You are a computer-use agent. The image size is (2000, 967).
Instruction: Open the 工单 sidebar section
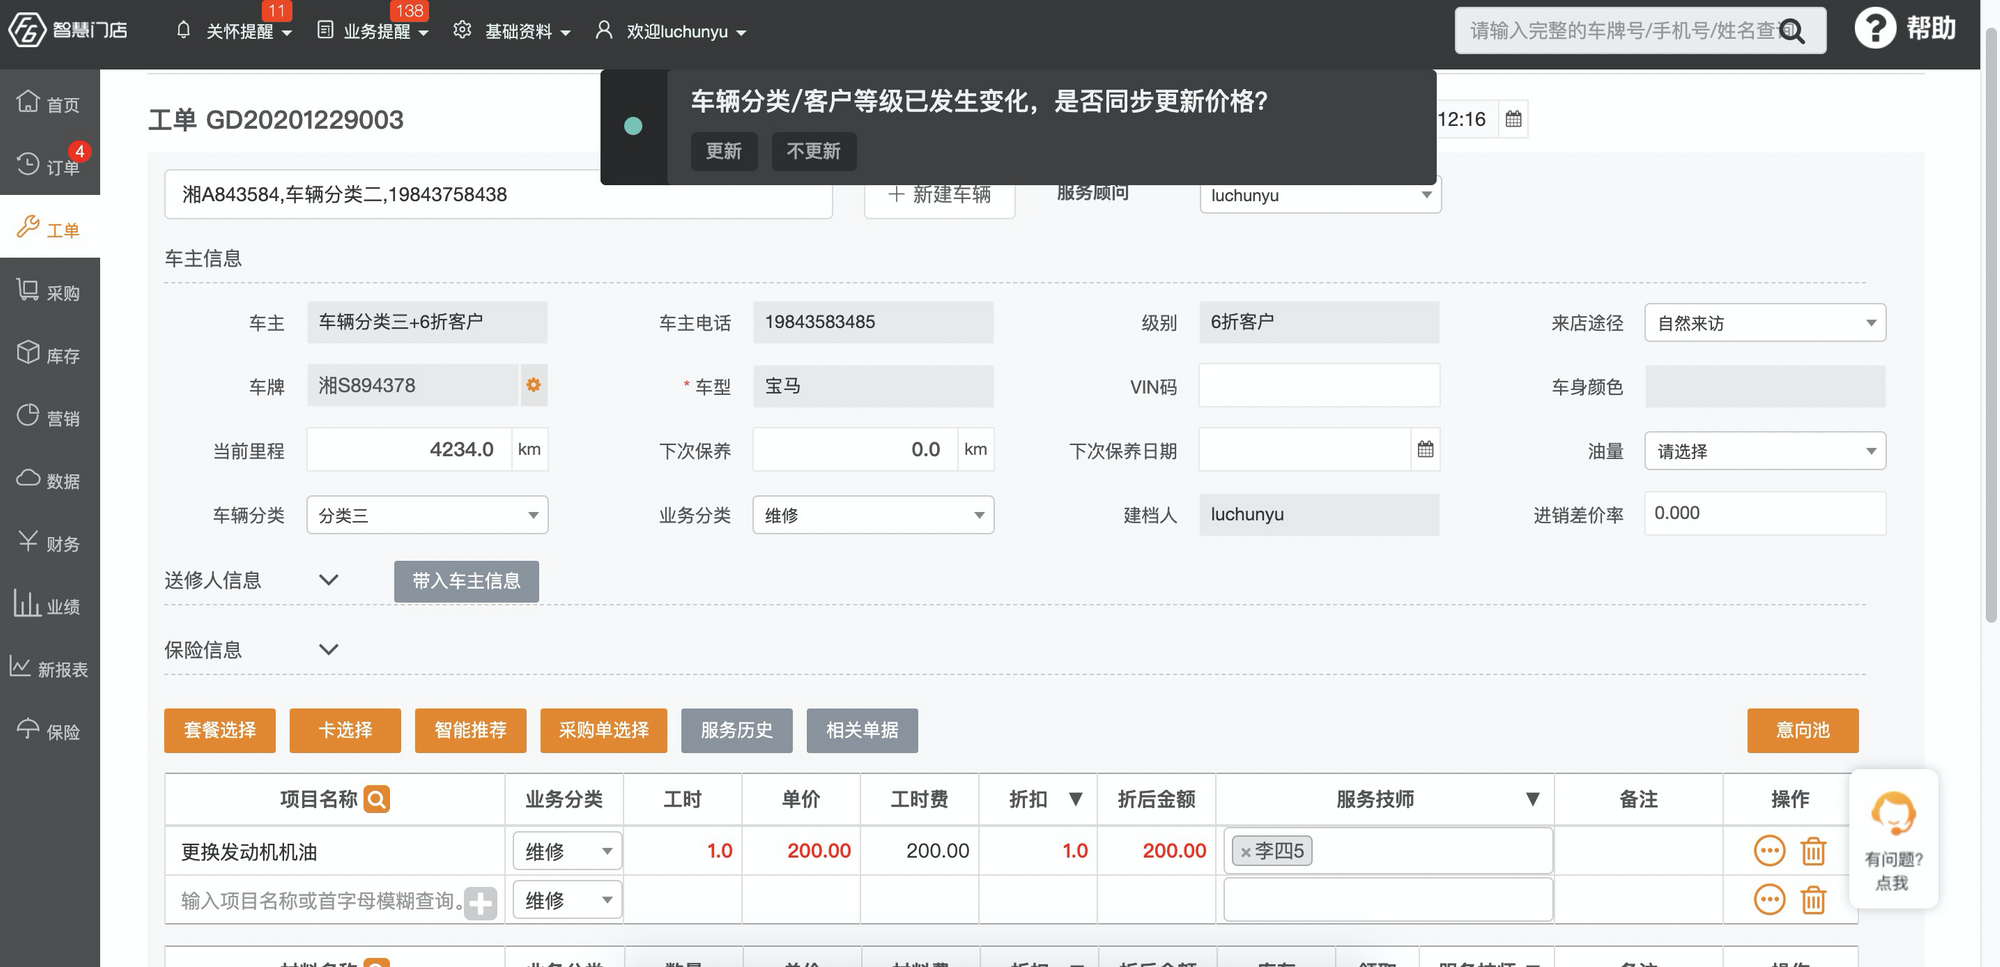(49, 228)
